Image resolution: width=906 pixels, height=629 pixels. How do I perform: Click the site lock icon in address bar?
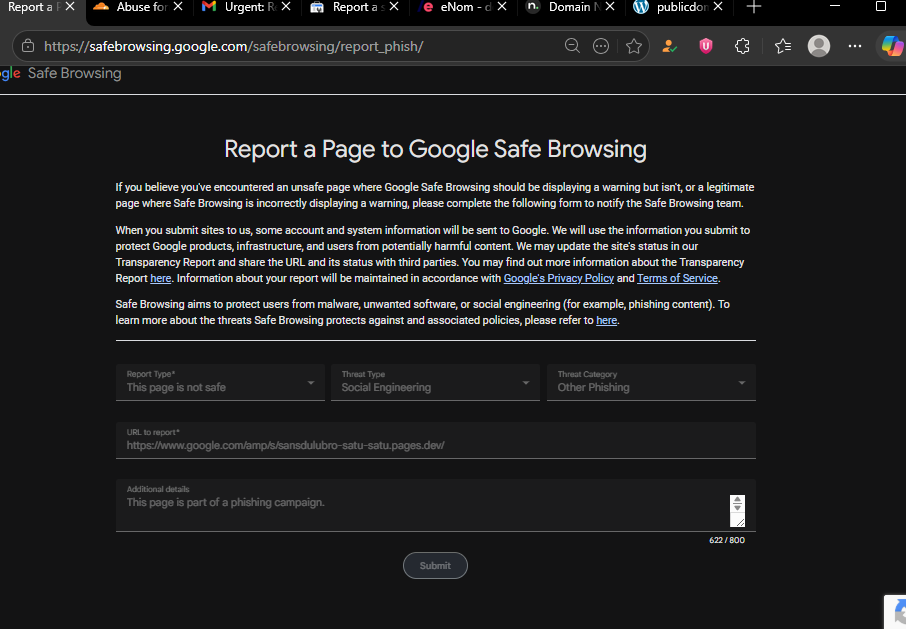pyautogui.click(x=28, y=46)
